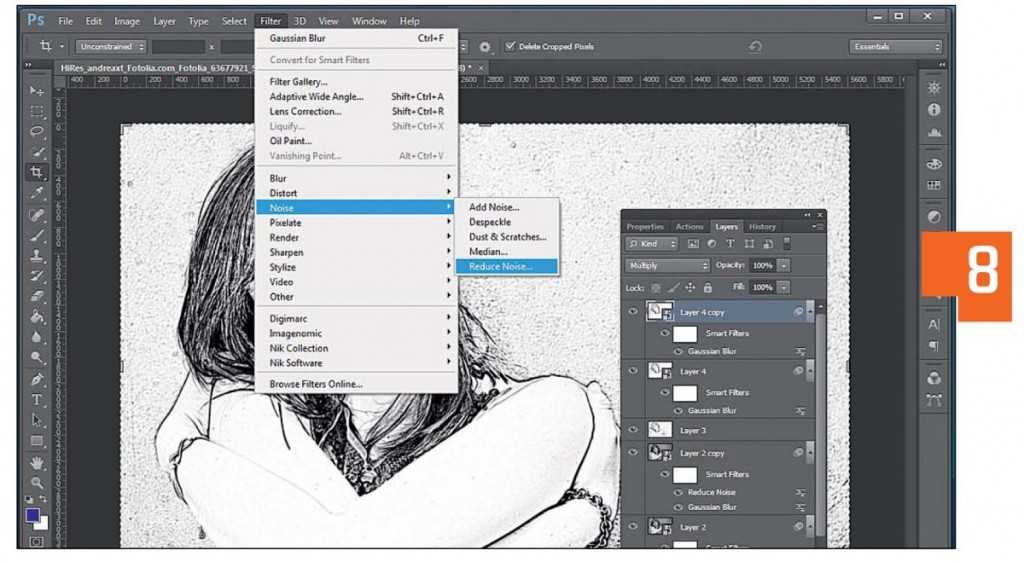Switch to the History tab
This screenshot has height=562, width=1024.
click(762, 227)
